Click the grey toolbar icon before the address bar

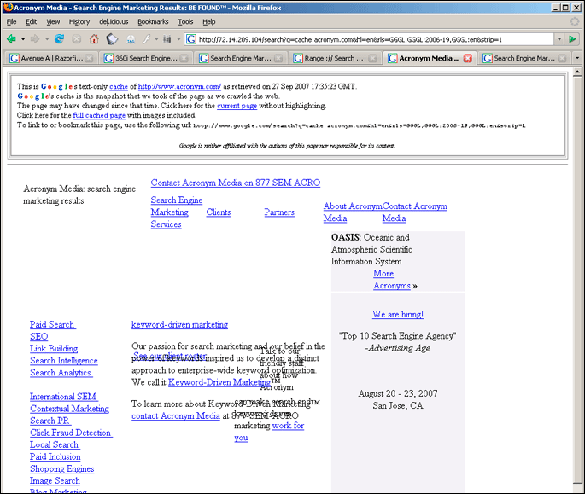(167, 39)
